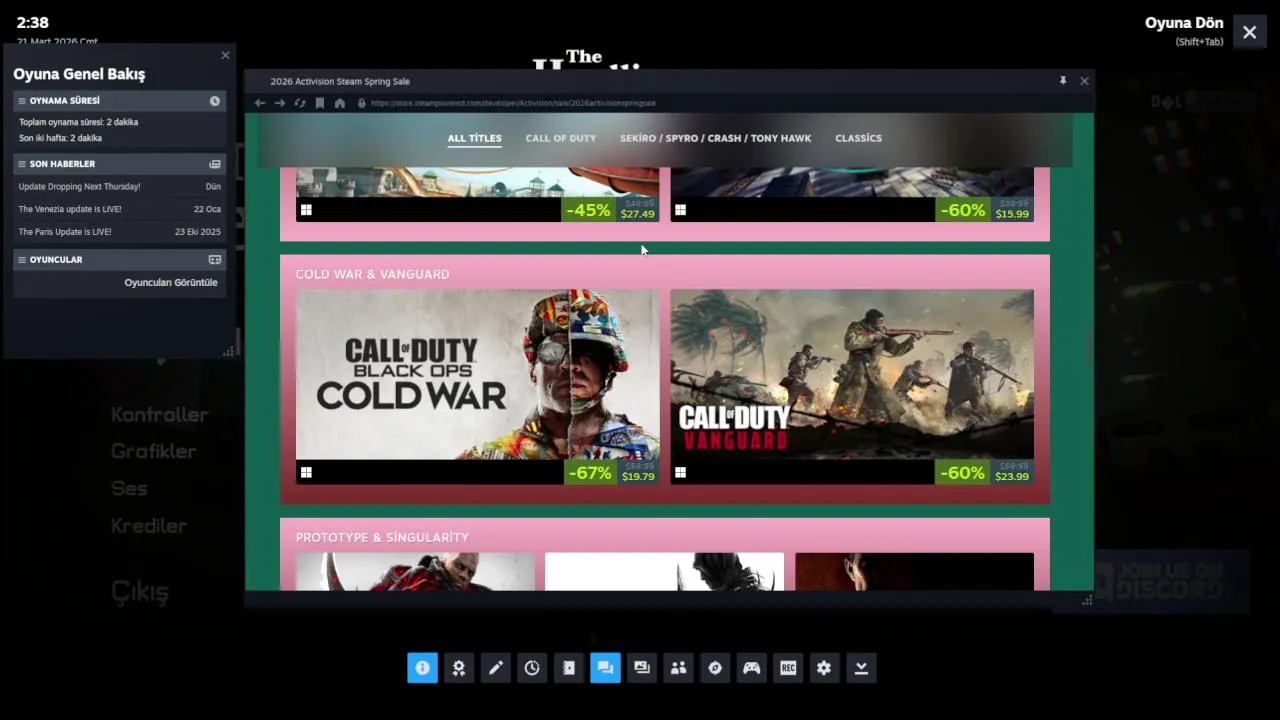Click the Ses menu item in the game
This screenshot has width=1280, height=720.
point(129,489)
